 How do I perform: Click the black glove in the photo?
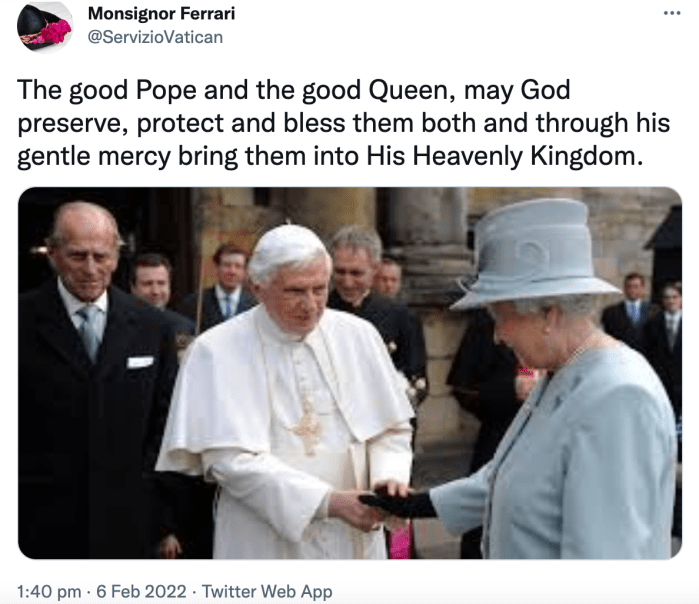(x=399, y=502)
